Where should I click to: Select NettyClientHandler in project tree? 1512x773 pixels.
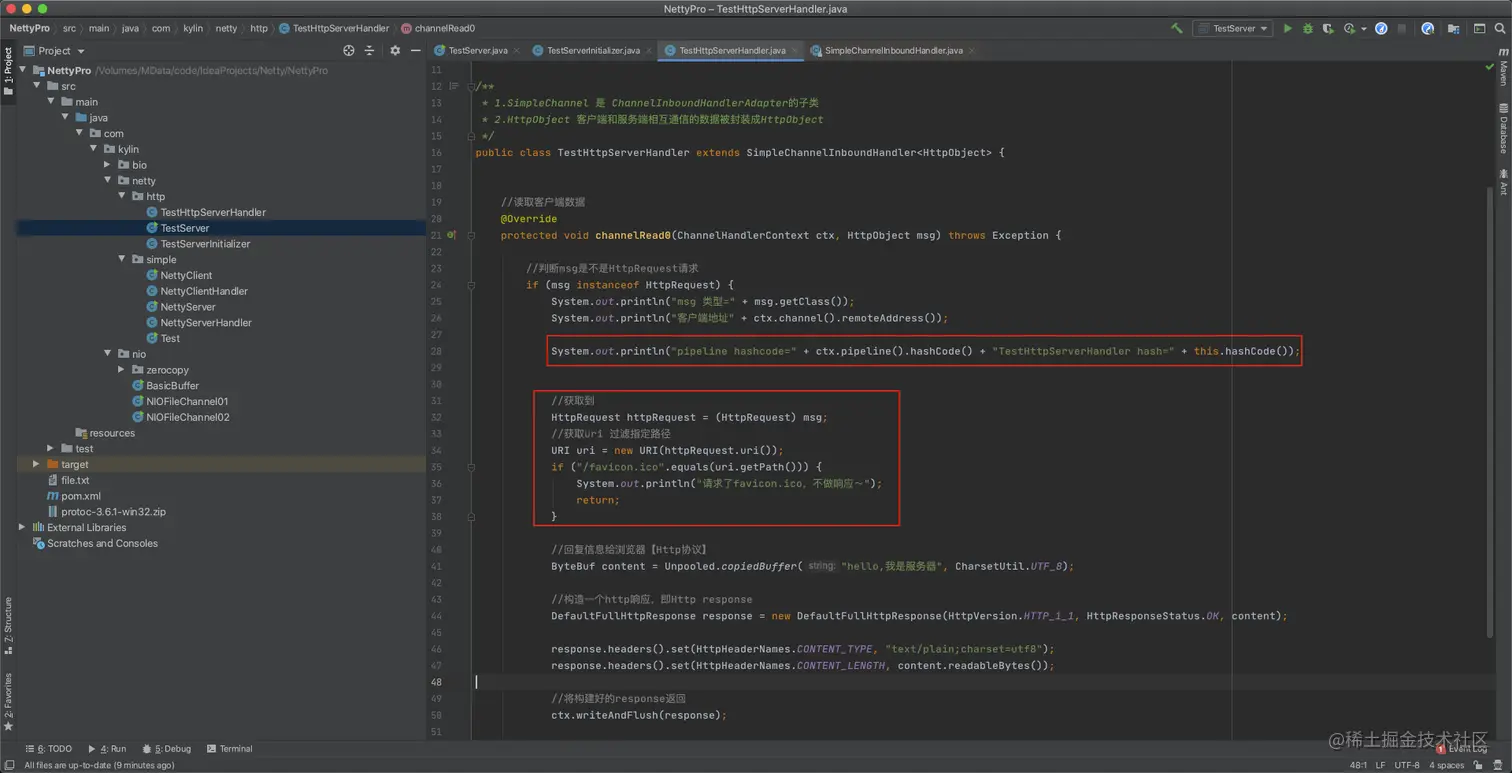tap(204, 291)
